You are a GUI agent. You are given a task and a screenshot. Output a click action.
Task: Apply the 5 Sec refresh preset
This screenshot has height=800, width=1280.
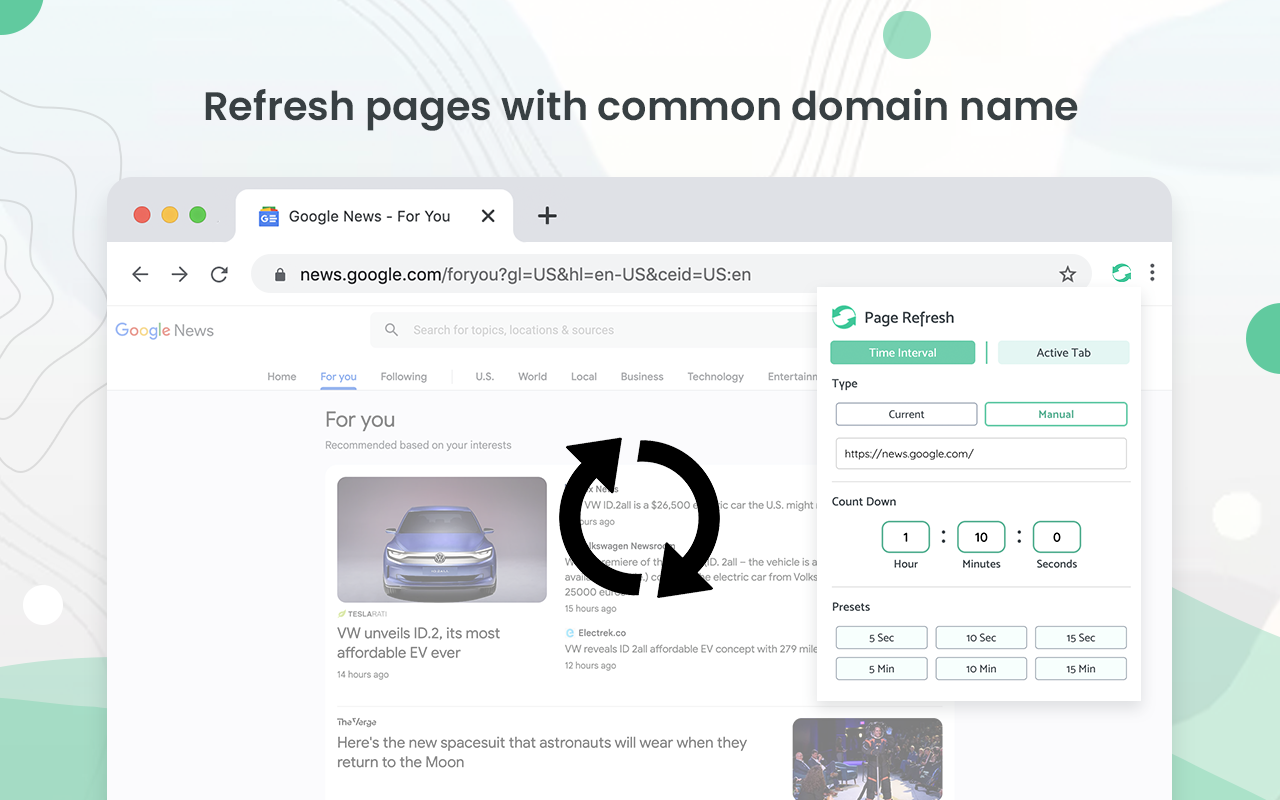click(x=881, y=637)
